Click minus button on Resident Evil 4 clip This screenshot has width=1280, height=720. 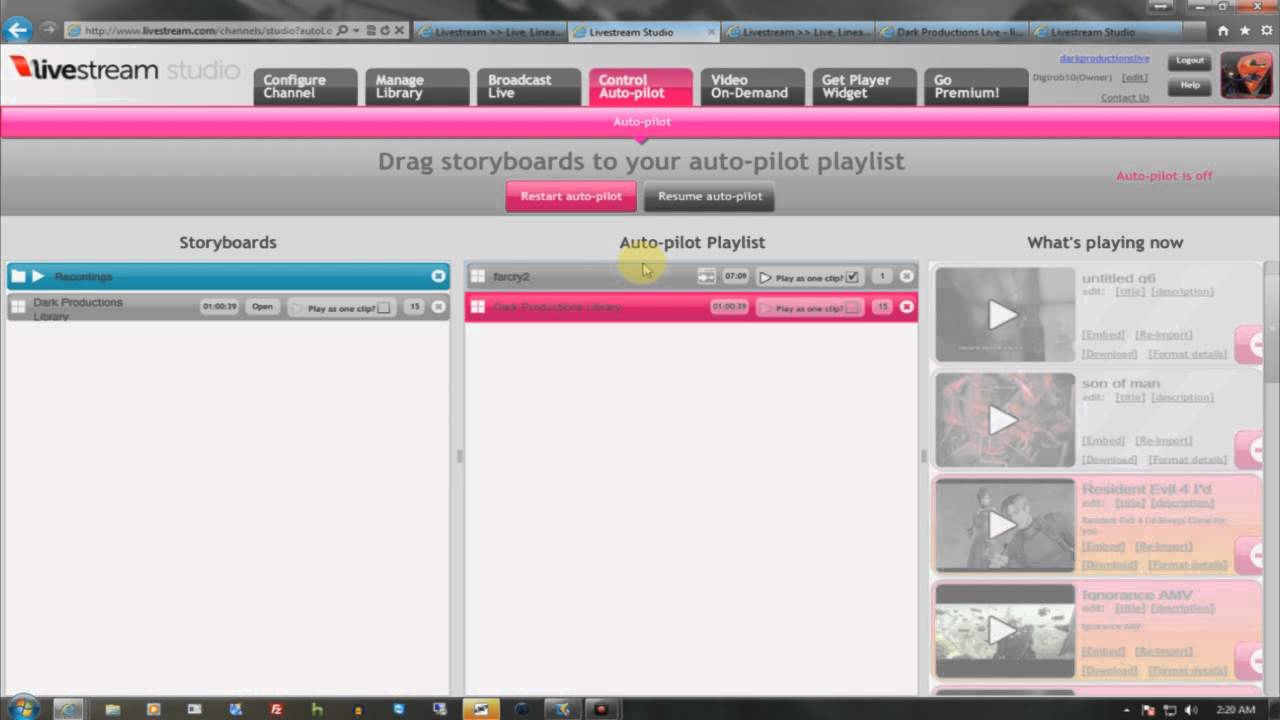1250,555
